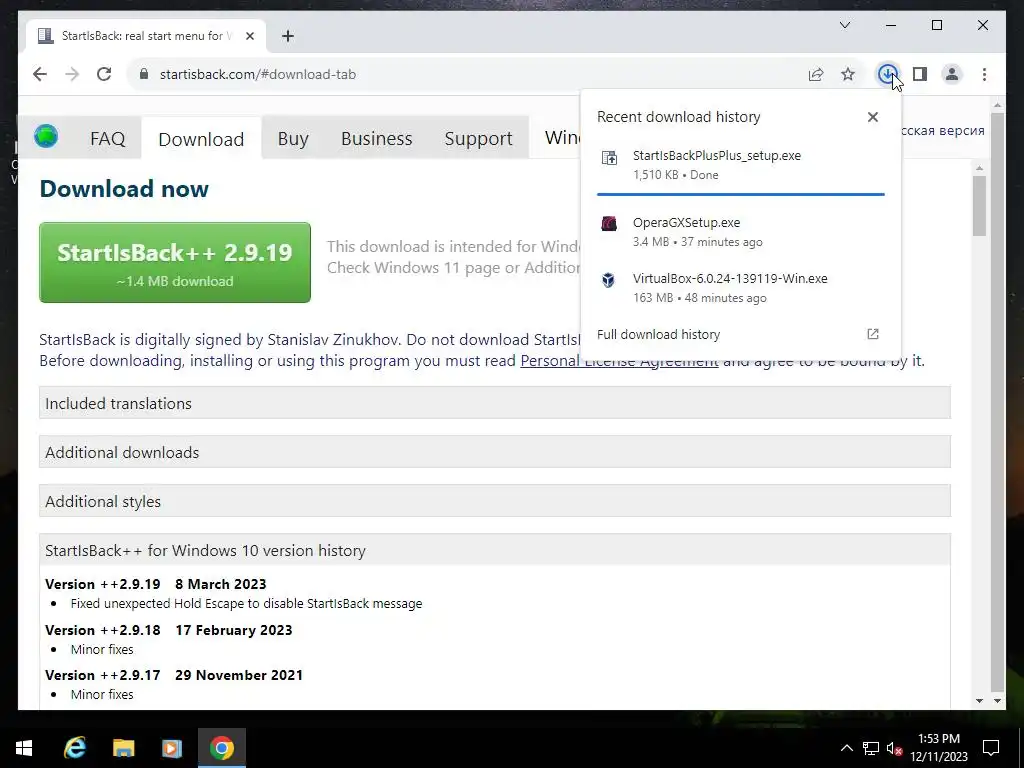Go back to the previous page
The height and width of the screenshot is (768, 1024).
coord(40,74)
